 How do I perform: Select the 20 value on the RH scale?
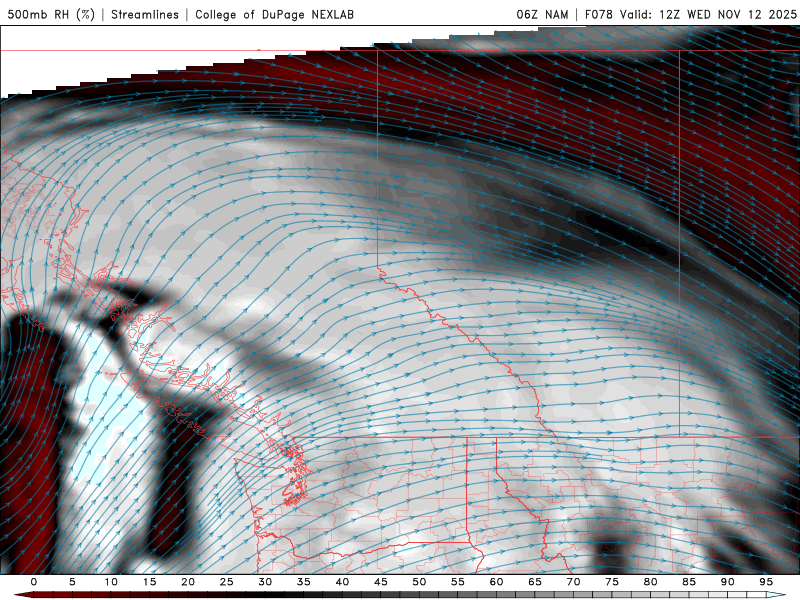(x=188, y=582)
